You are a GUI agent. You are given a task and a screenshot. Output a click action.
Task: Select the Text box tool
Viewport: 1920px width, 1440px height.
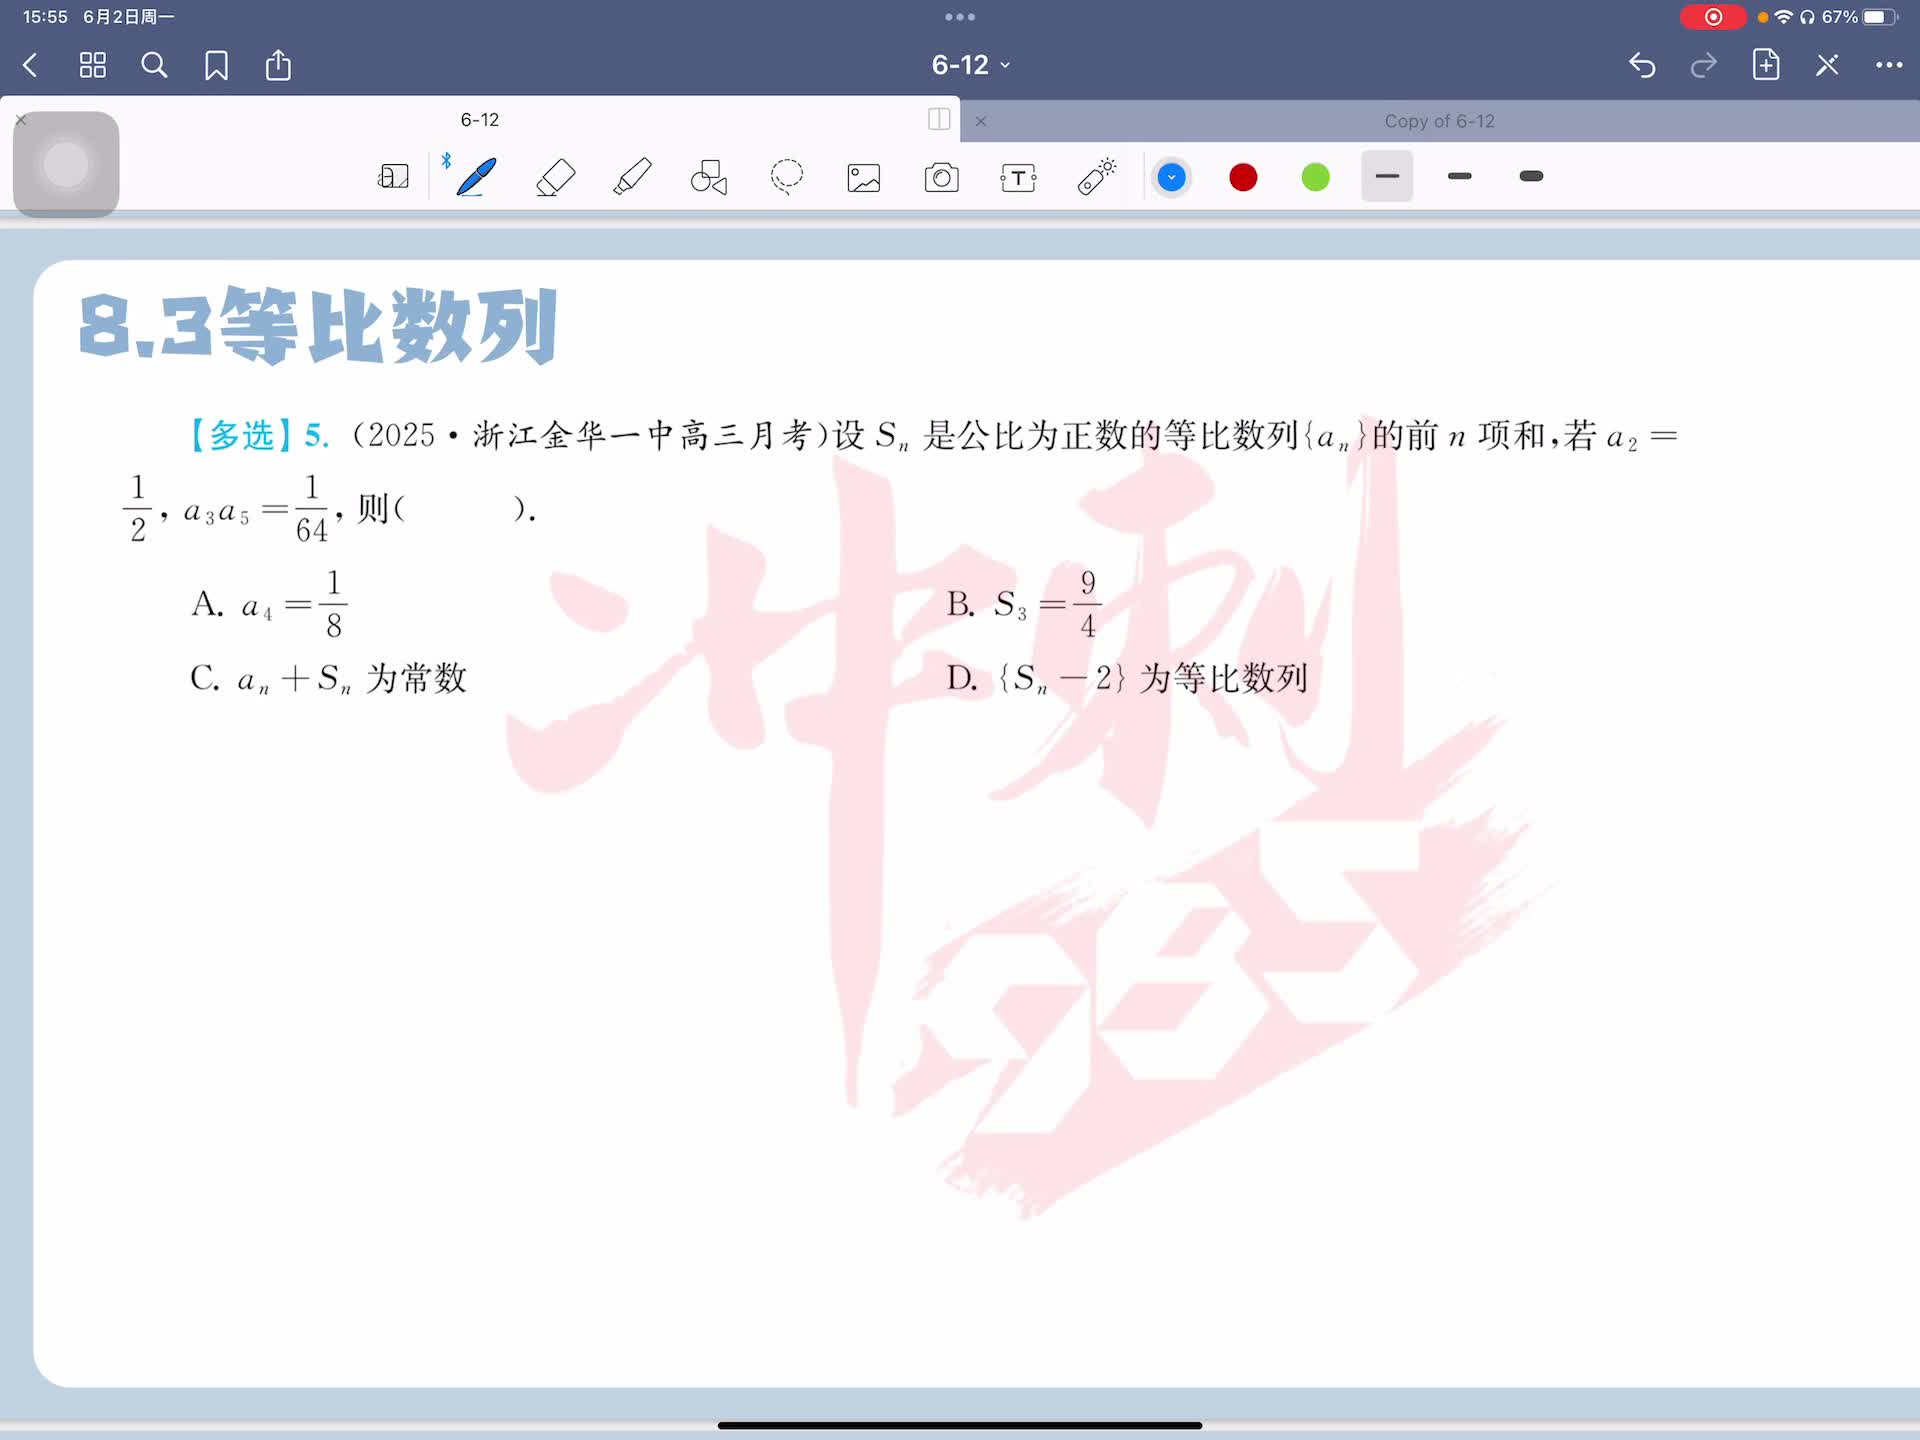tap(1018, 178)
